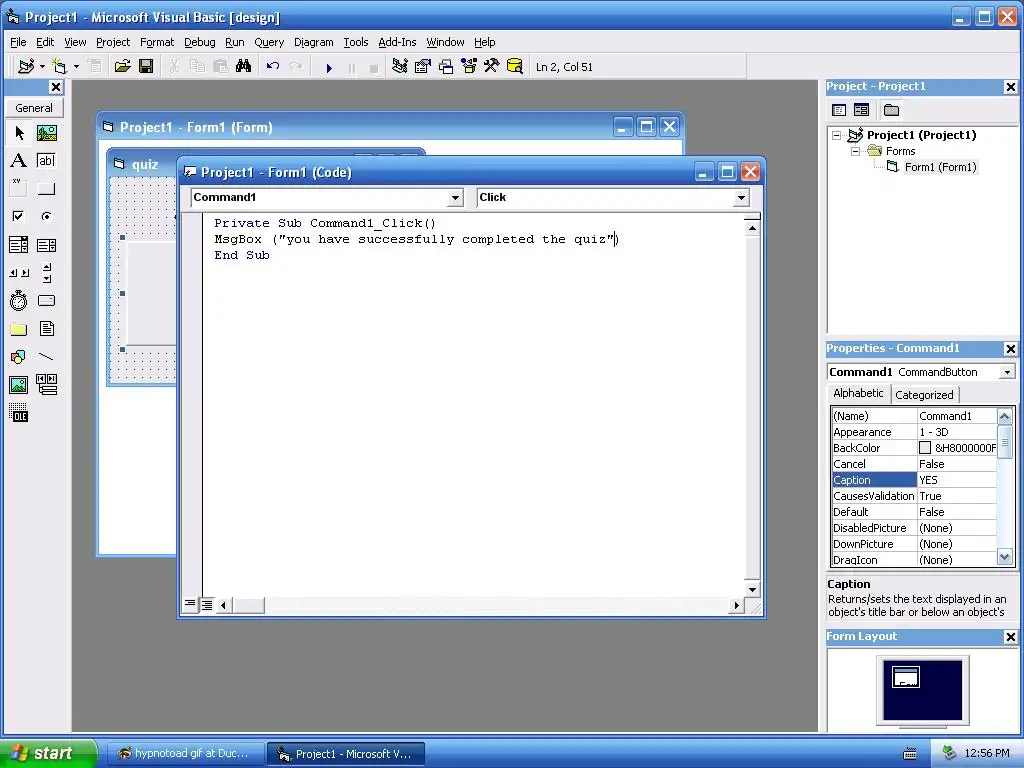Screen dimensions: 1024x768
Task: Open the Add Project dropdown arrow
Action: [x=42, y=66]
